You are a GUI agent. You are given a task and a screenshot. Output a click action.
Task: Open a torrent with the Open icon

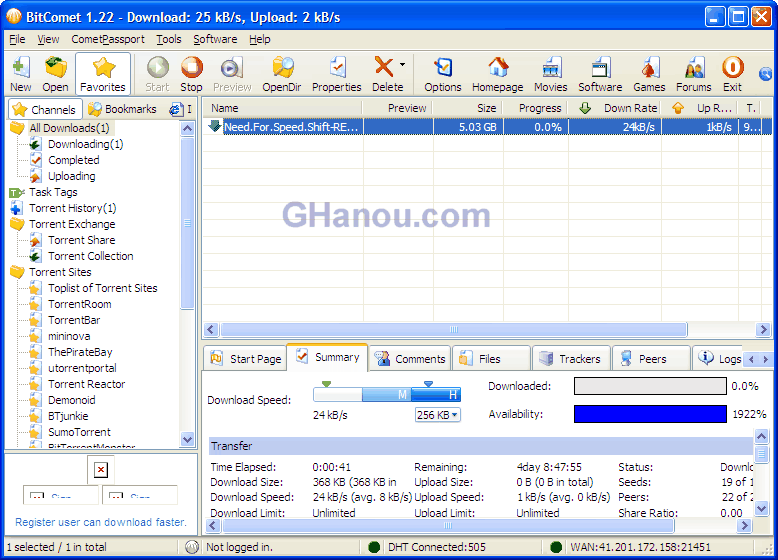(55, 74)
